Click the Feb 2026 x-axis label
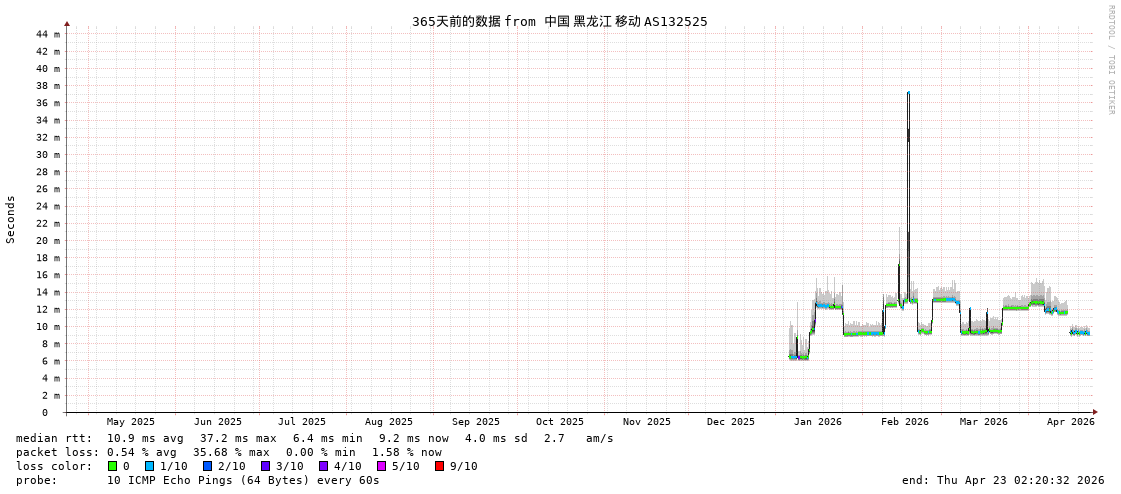Screen dimensions: 1121x494 click(x=904, y=422)
